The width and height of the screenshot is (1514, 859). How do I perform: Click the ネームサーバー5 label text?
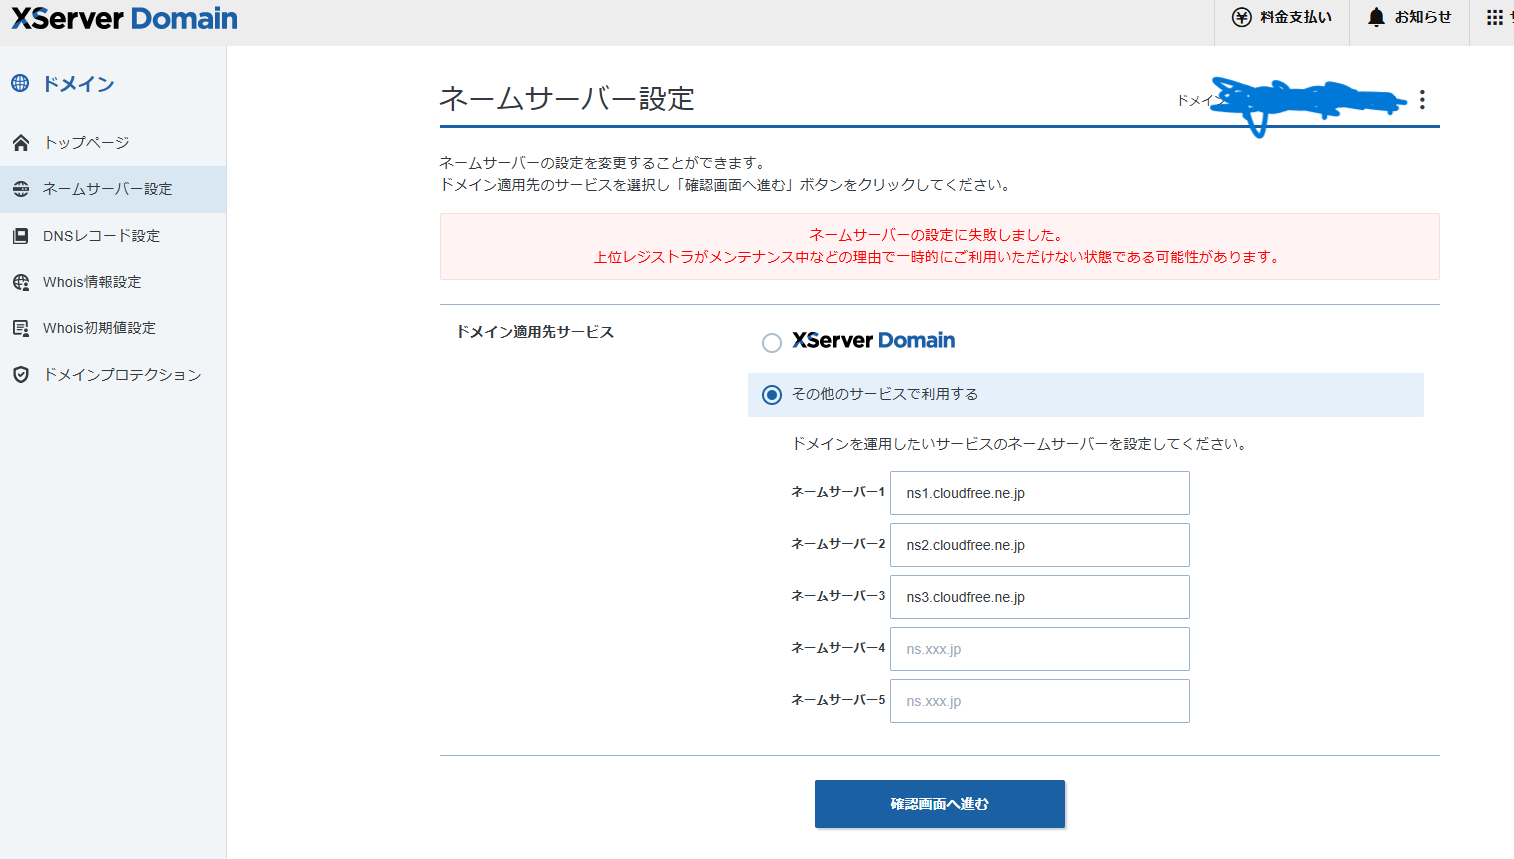click(838, 700)
